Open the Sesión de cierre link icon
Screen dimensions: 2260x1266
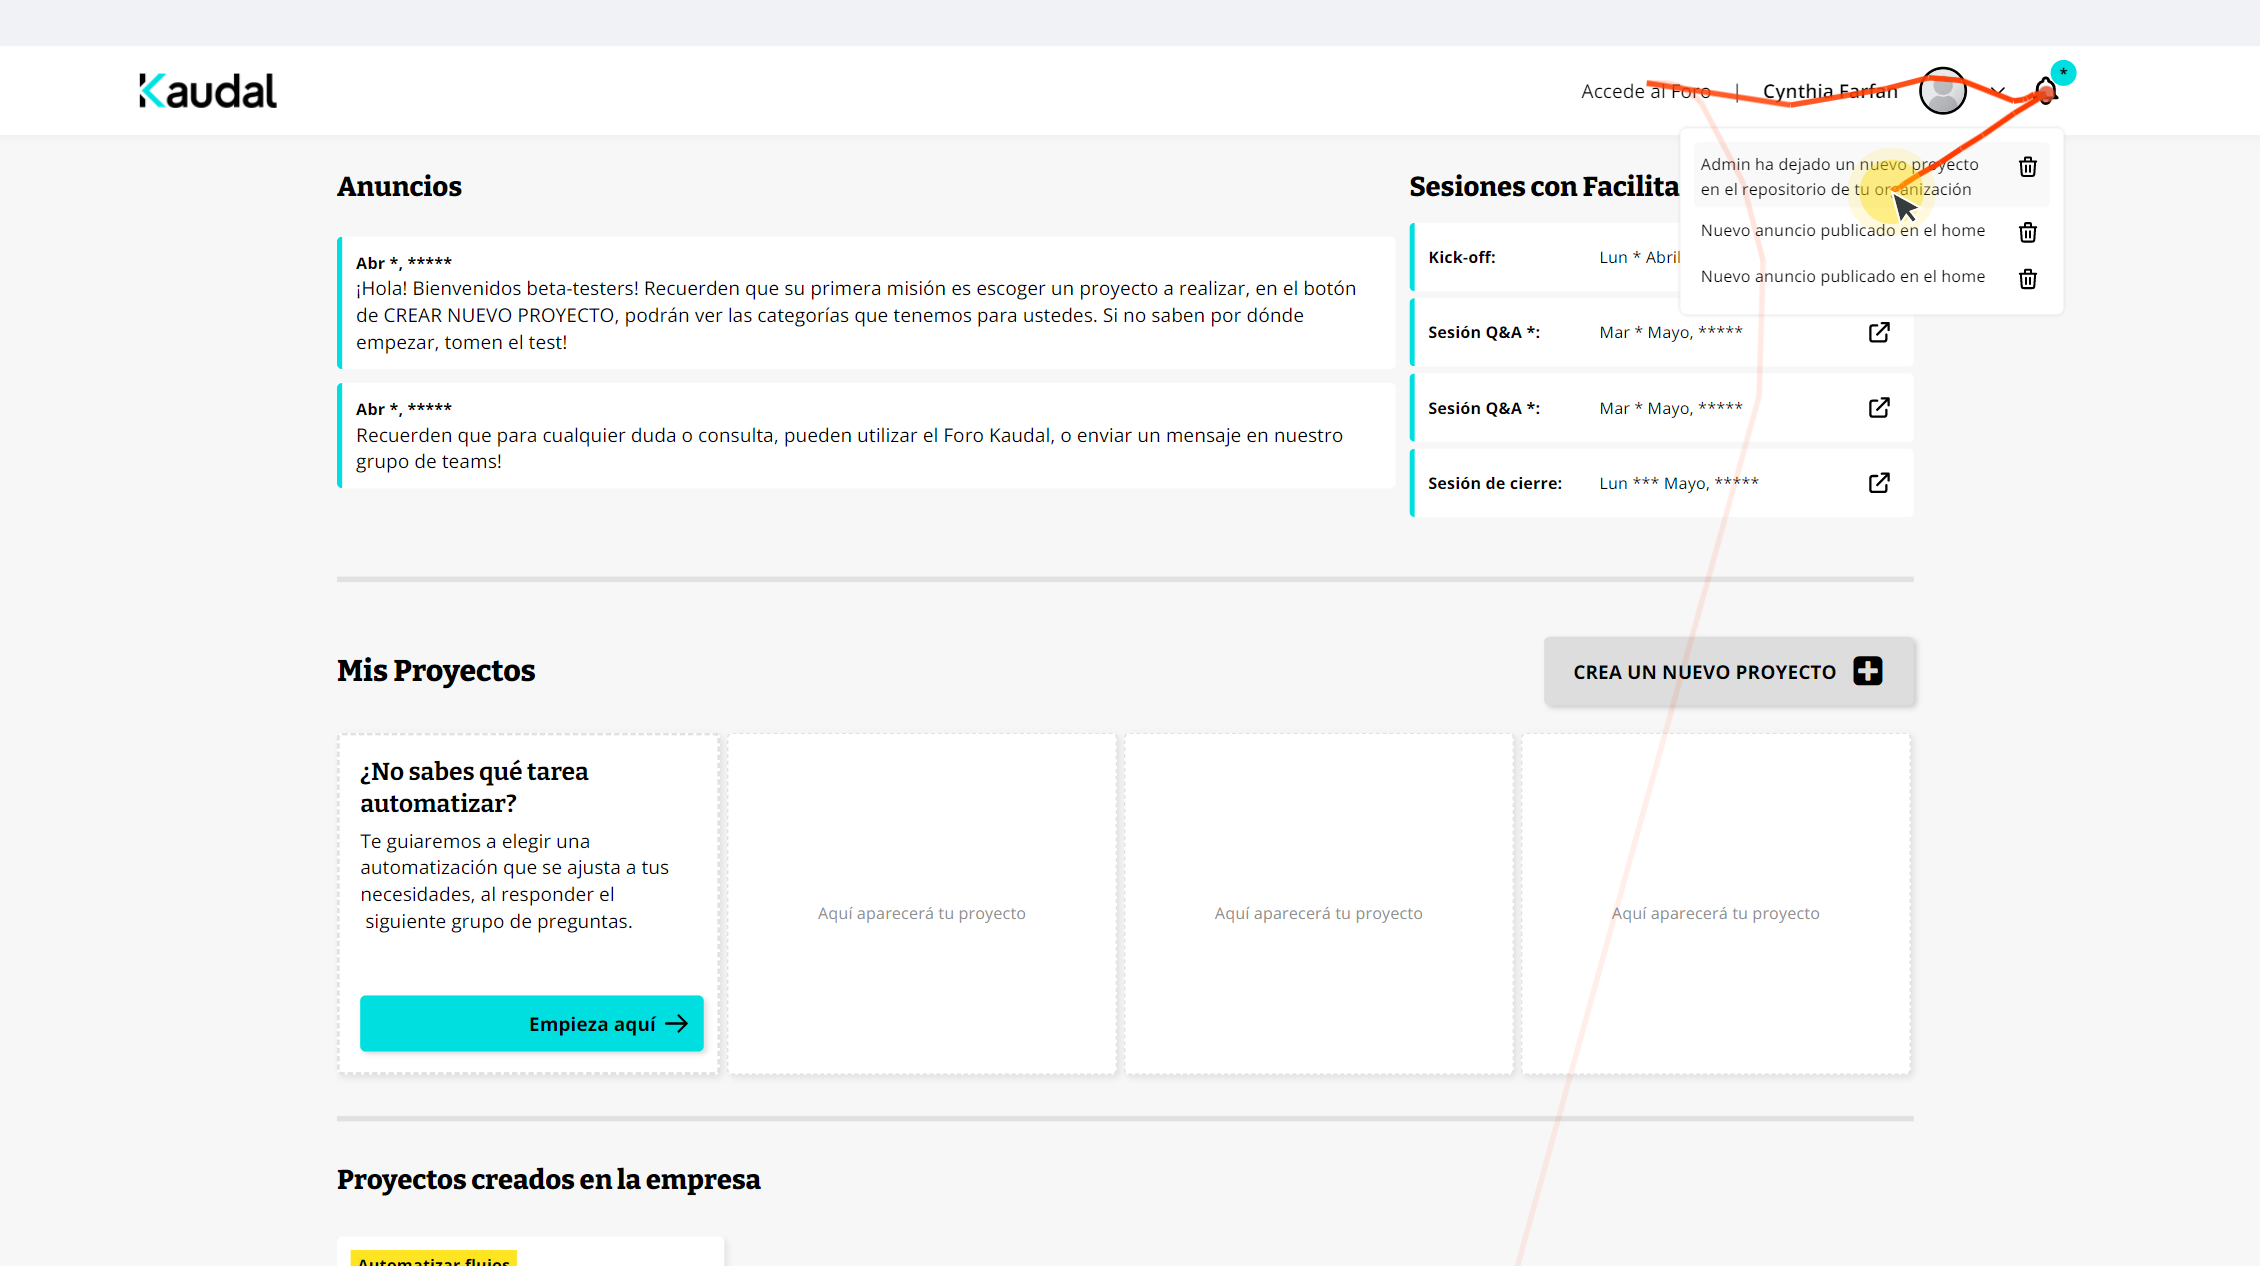pyautogui.click(x=1879, y=483)
